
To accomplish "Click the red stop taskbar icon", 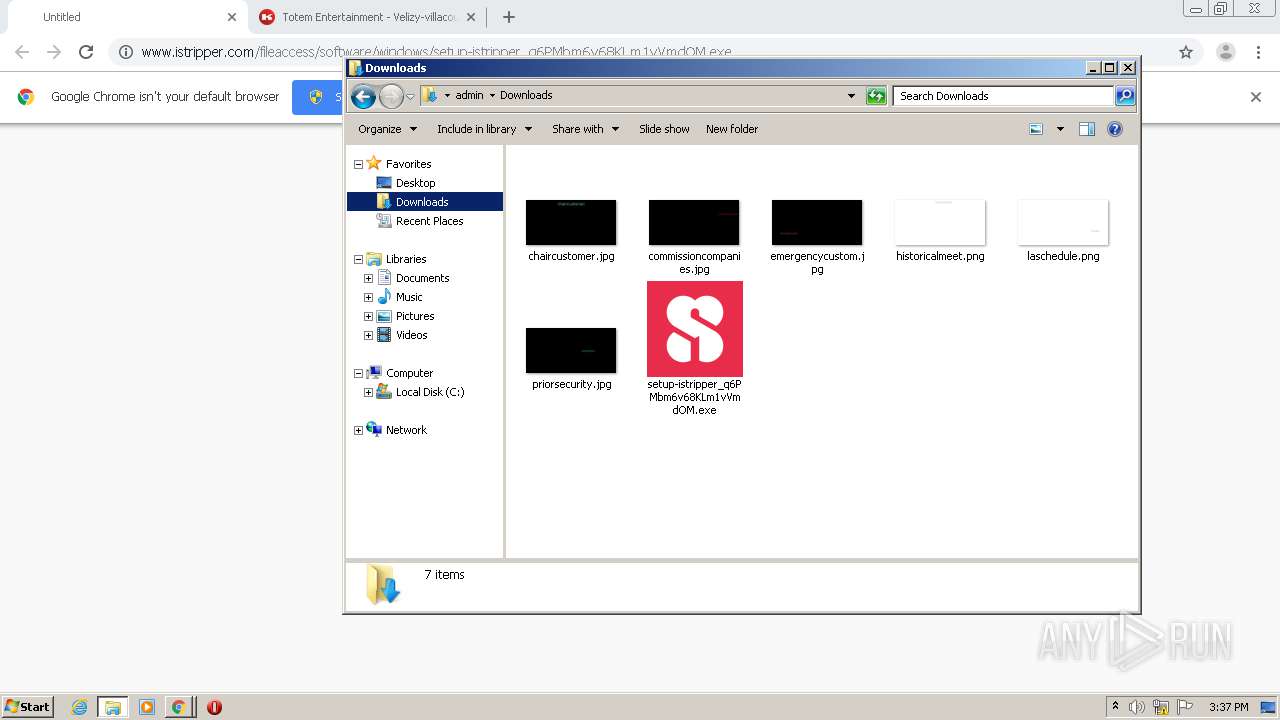I will click(x=214, y=707).
